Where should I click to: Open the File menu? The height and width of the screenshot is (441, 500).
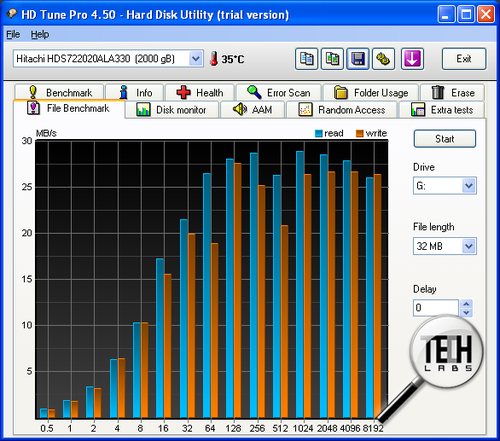[x=13, y=34]
